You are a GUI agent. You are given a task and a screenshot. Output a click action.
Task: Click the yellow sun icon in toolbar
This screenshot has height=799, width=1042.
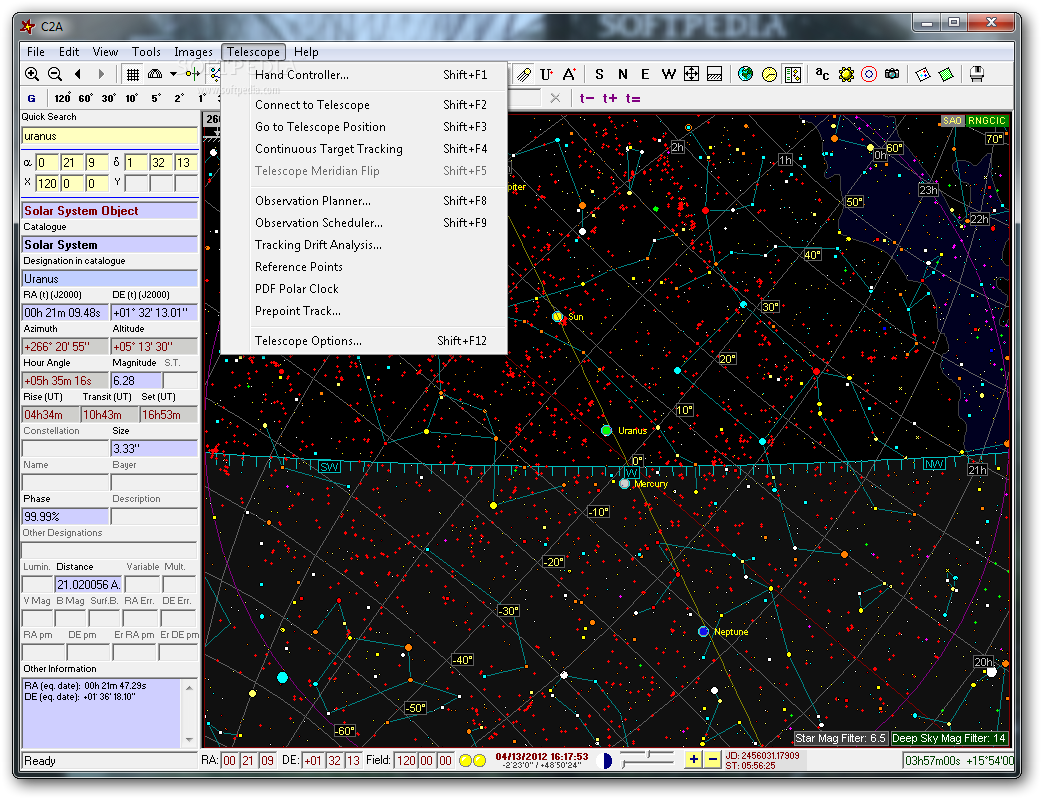[x=846, y=74]
